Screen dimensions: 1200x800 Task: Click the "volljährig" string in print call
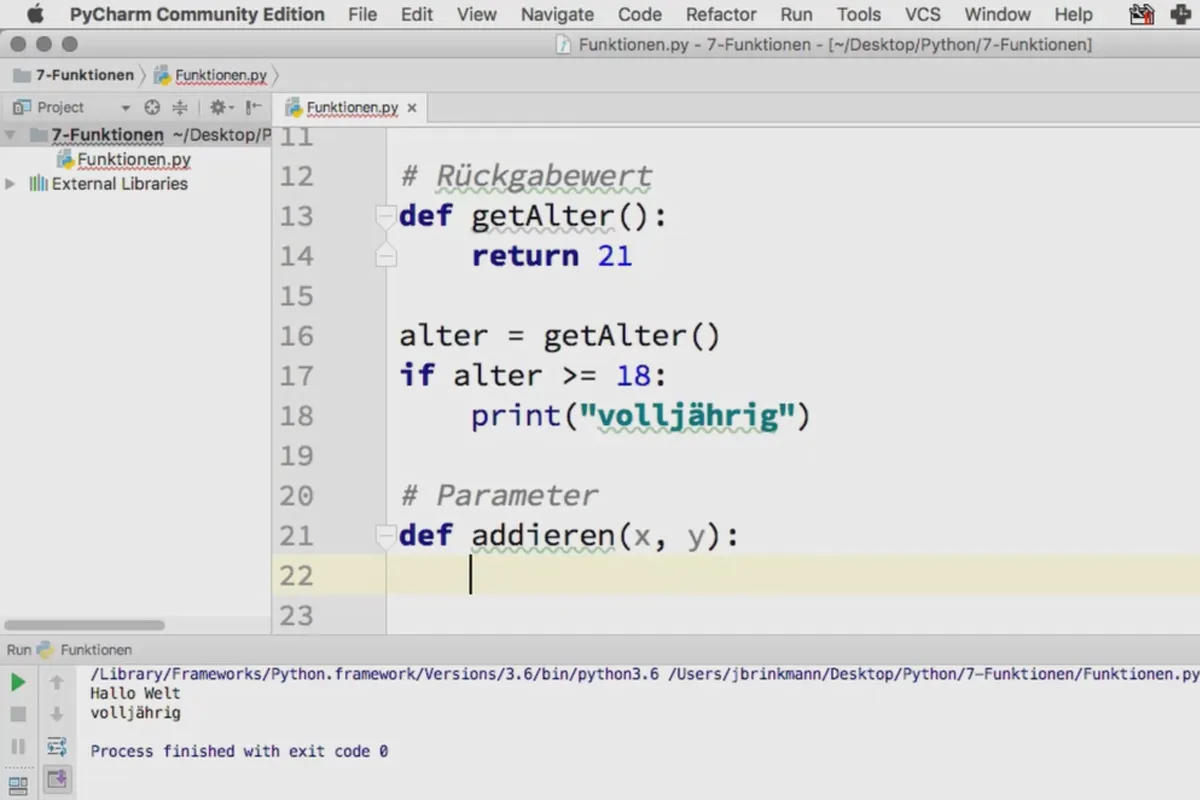tap(688, 416)
